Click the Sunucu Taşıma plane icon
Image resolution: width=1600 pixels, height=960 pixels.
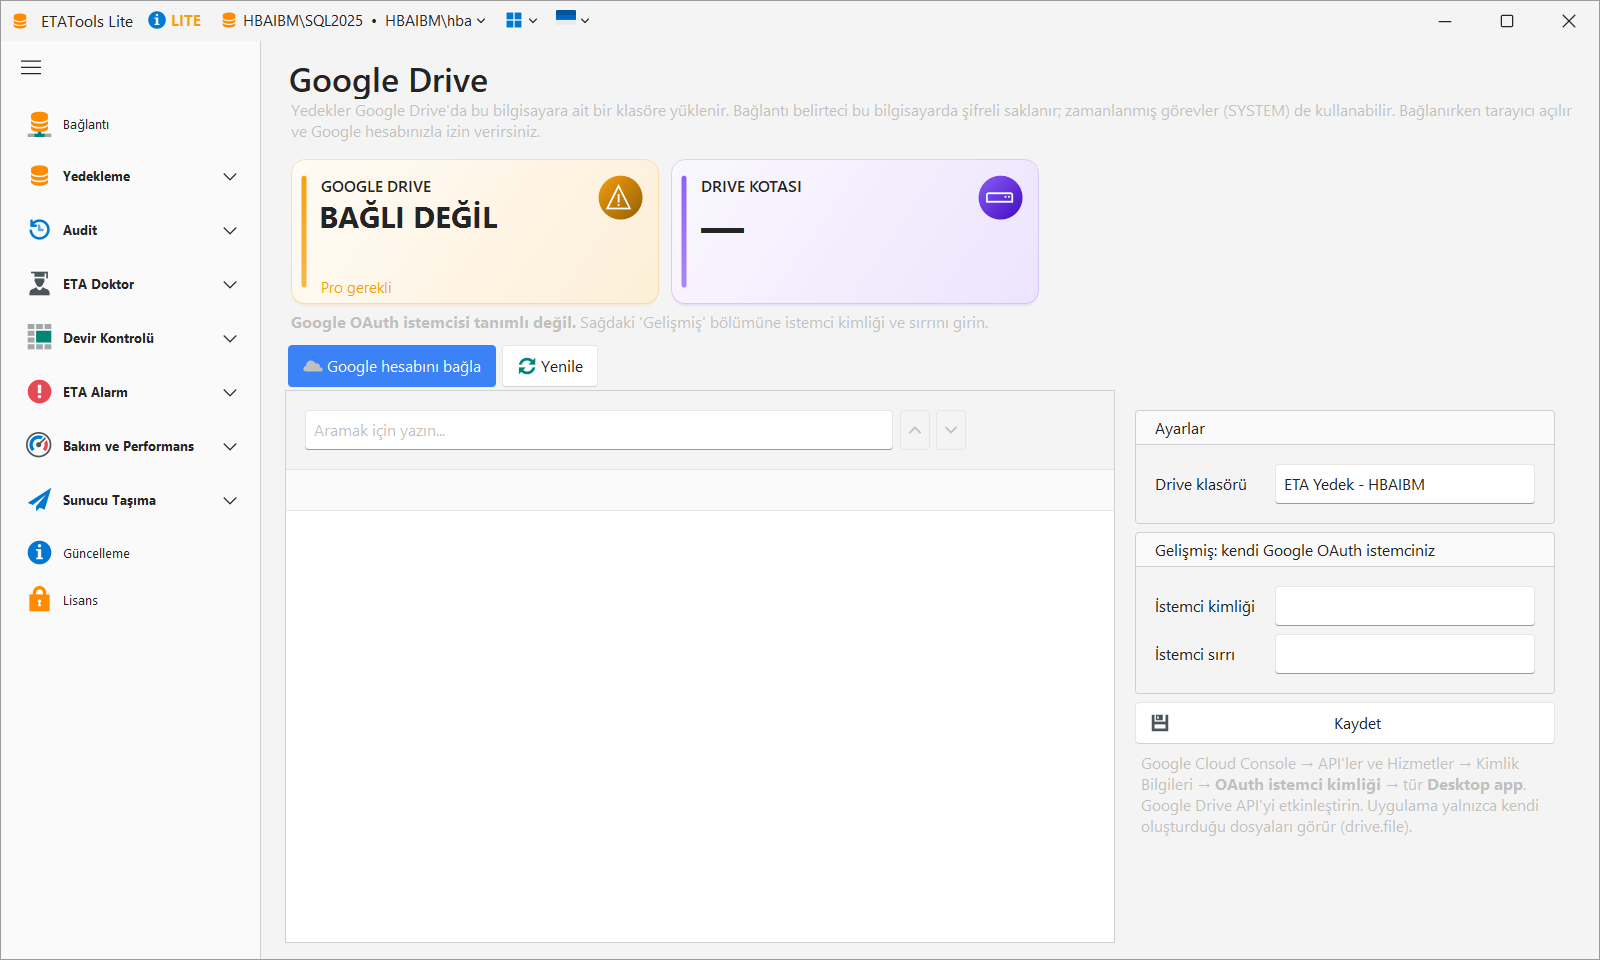39,500
